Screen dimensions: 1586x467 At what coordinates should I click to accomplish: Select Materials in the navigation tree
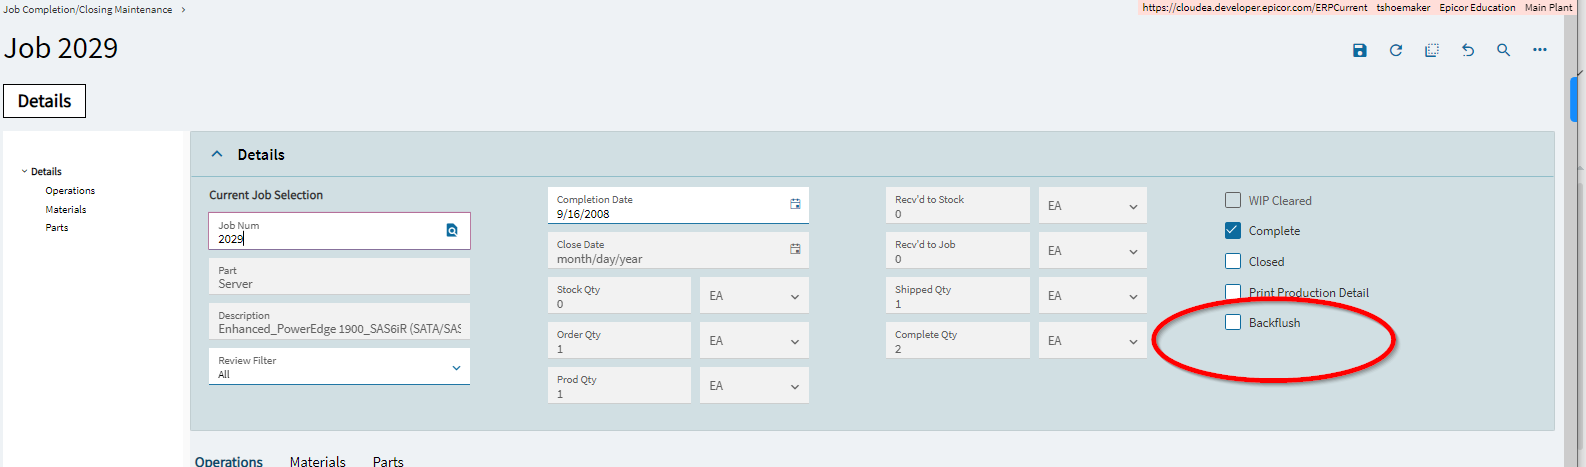pyautogui.click(x=66, y=210)
